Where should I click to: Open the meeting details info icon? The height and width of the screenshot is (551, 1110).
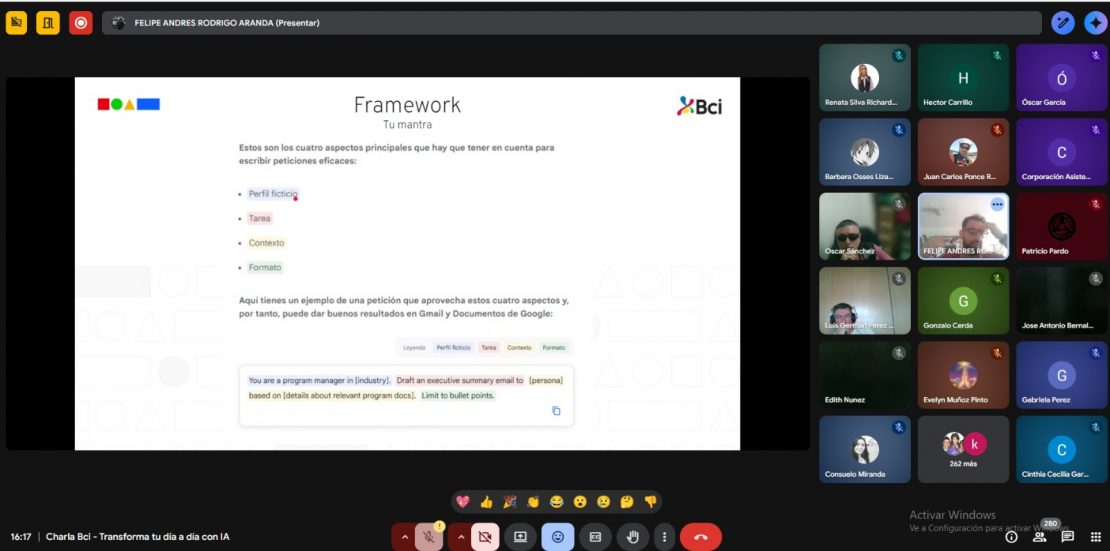click(x=1011, y=537)
